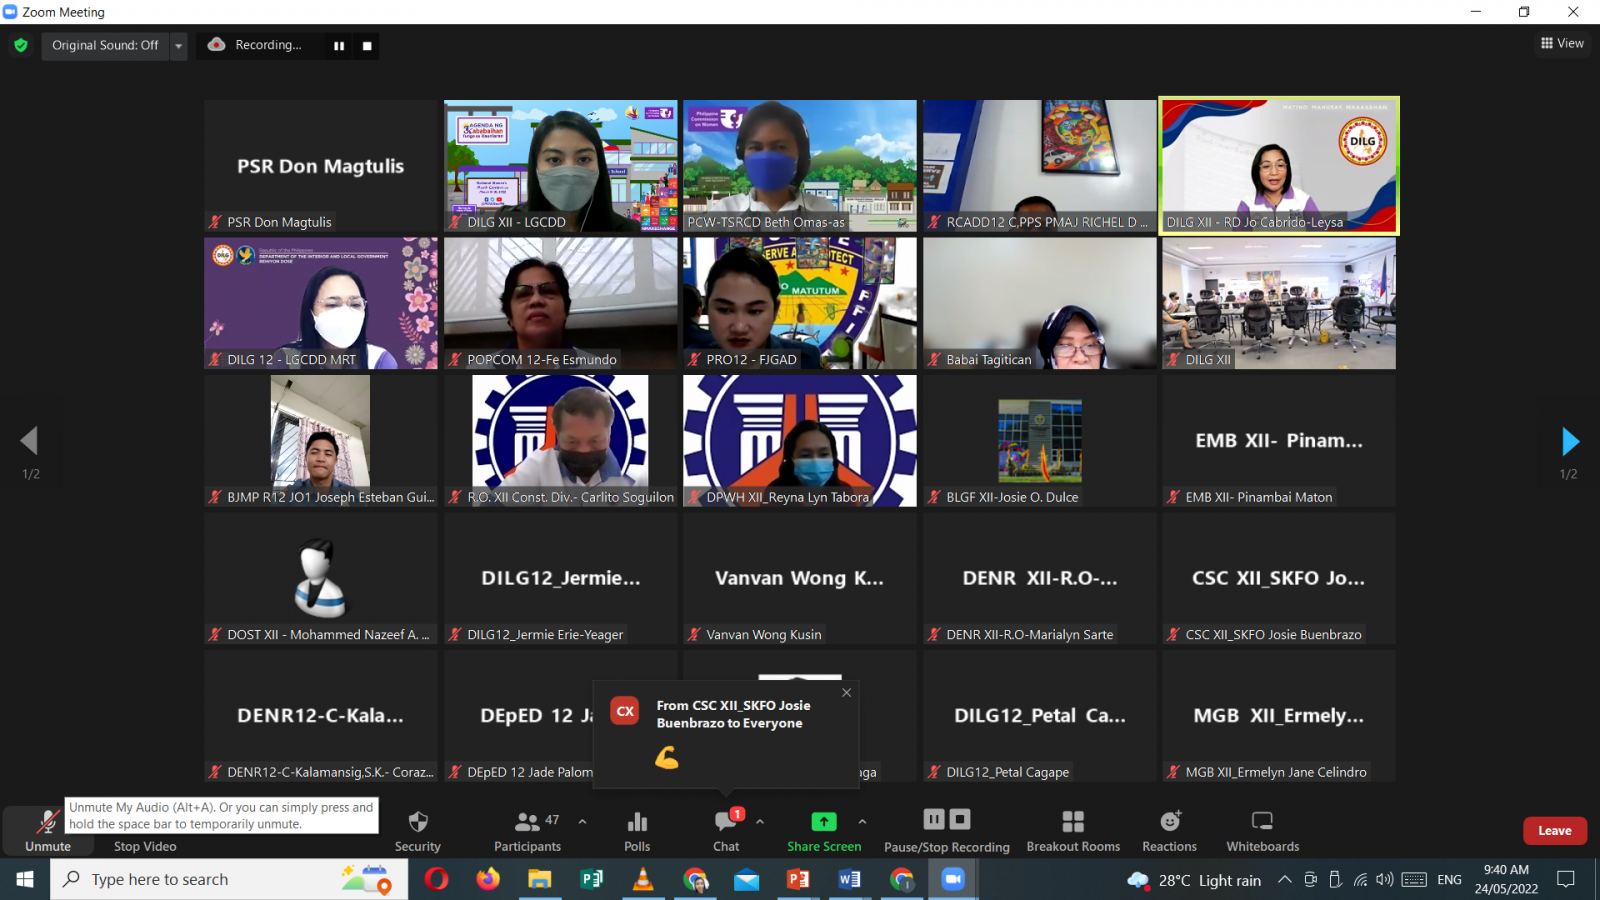This screenshot has height=900, width=1600.
Task: Expand the Share Screen options caret
Action: 862,822
